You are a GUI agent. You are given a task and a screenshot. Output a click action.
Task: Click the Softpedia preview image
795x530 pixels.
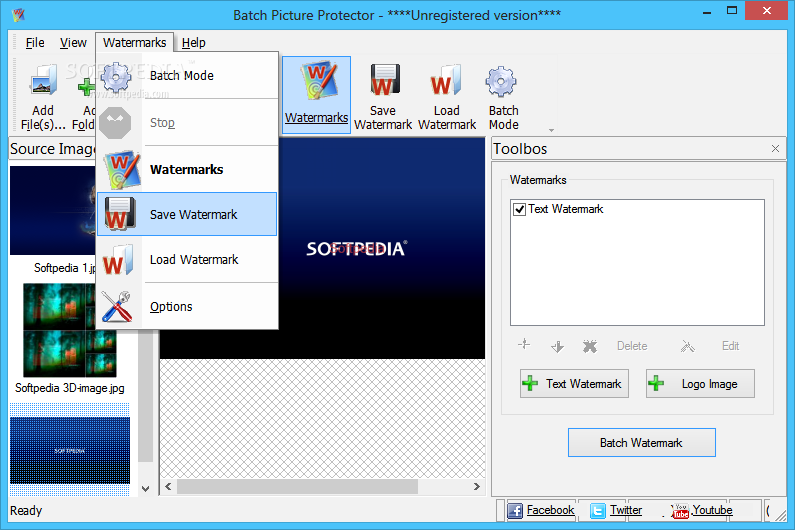381,248
